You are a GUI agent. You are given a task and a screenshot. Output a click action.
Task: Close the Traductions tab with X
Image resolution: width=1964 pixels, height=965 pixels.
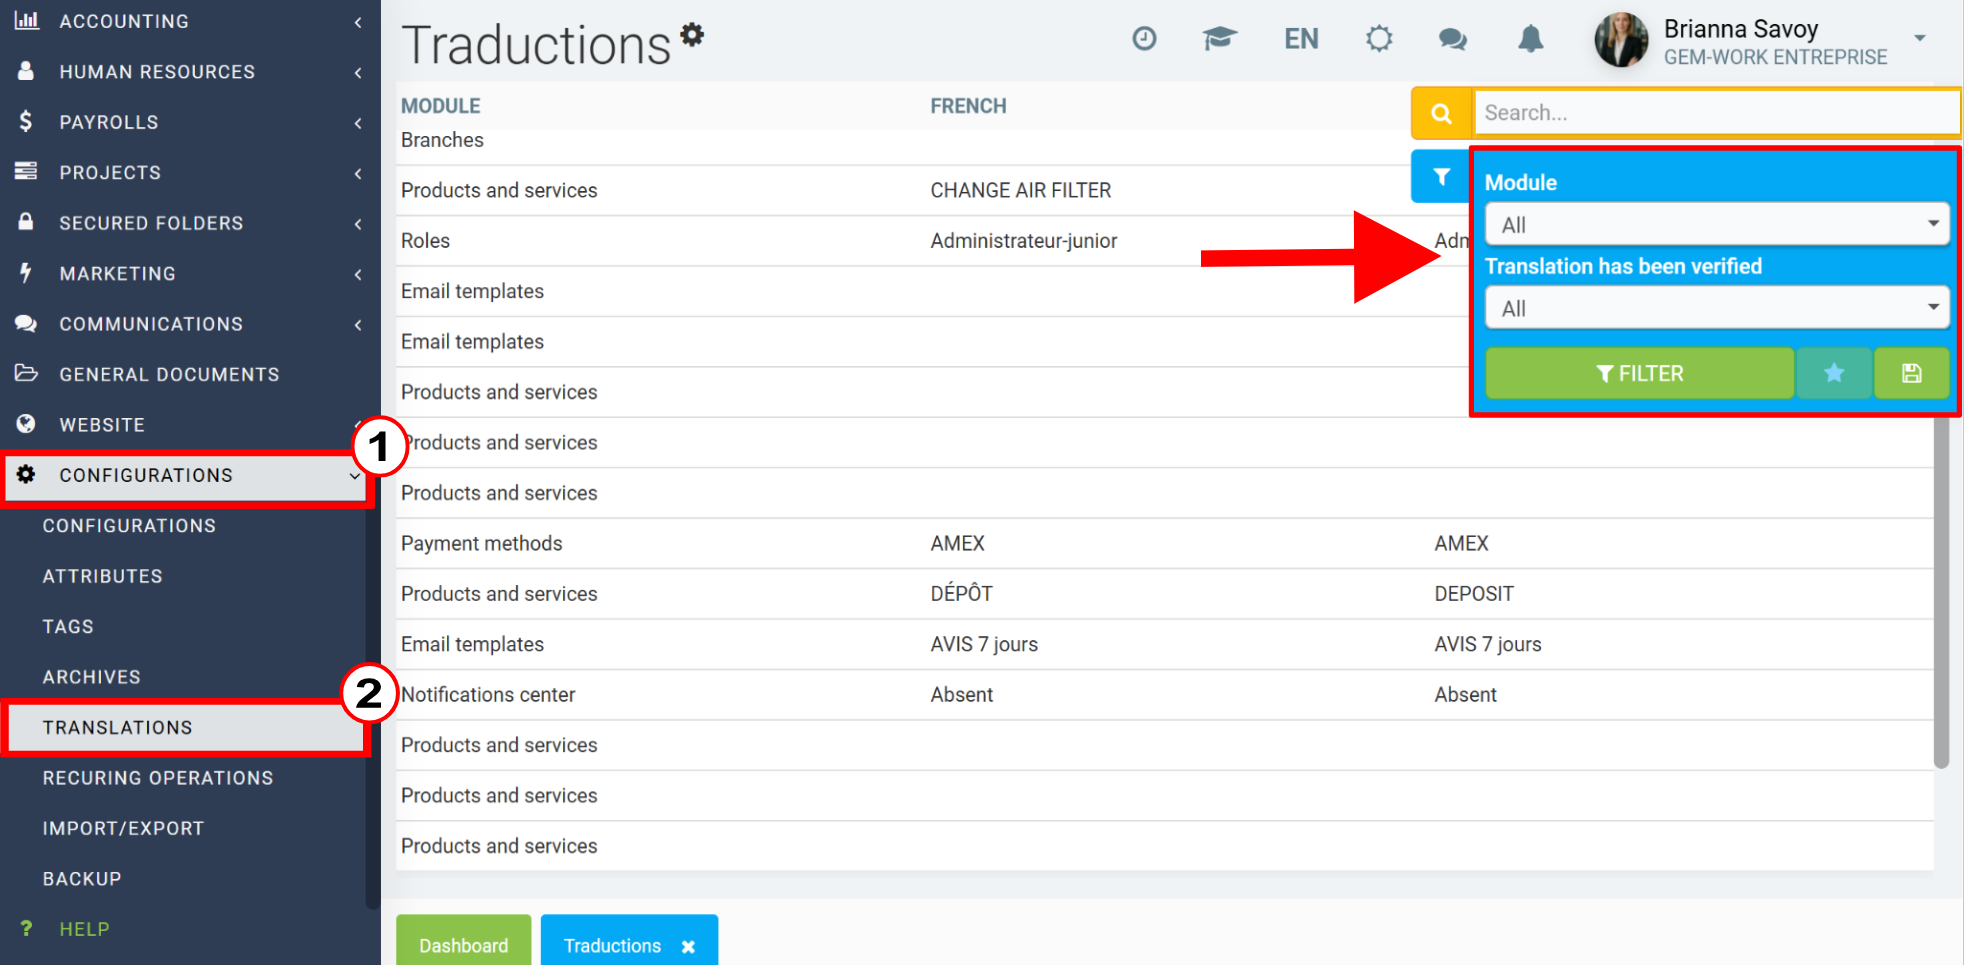(x=688, y=946)
